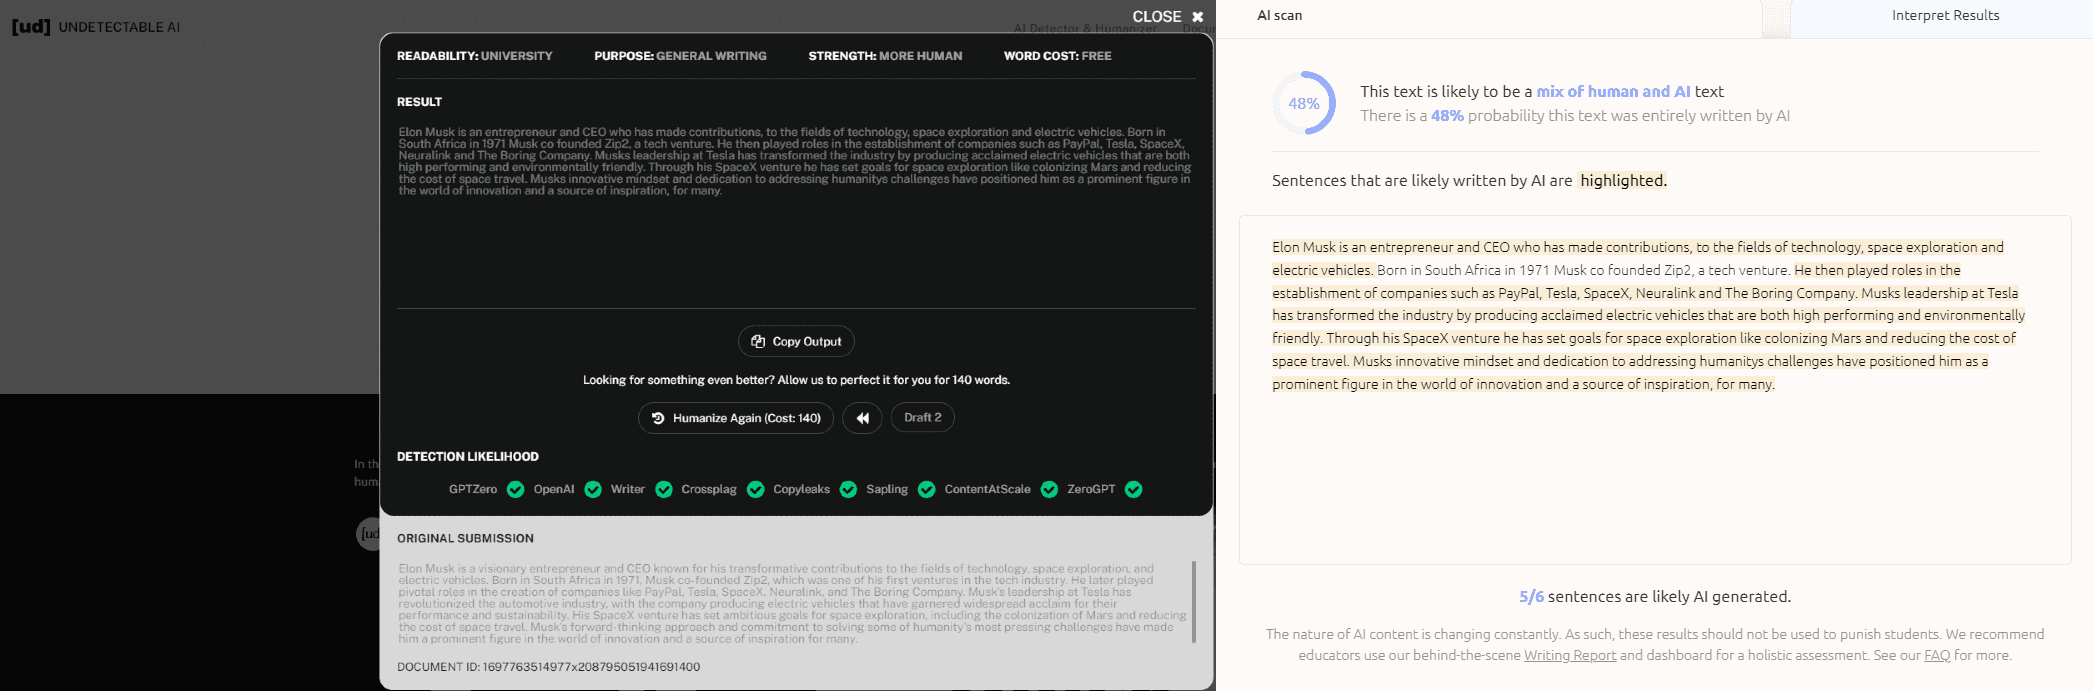This screenshot has height=691, width=2093.
Task: Click the Crossplag detection check icon
Action: coord(755,489)
